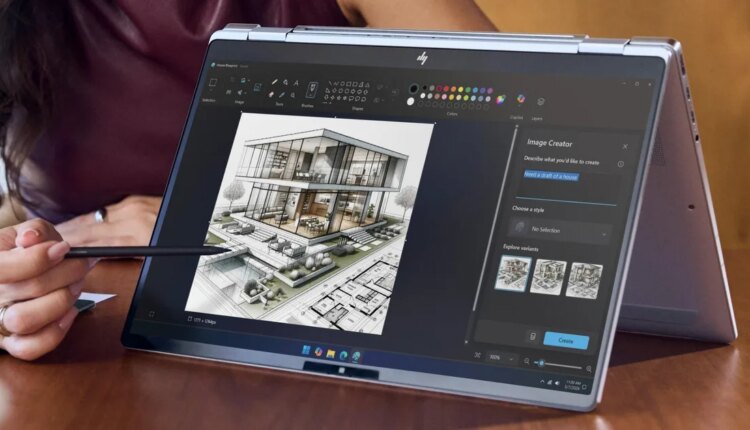Click the zoom slider handle
The height and width of the screenshot is (430, 750).
click(541, 362)
